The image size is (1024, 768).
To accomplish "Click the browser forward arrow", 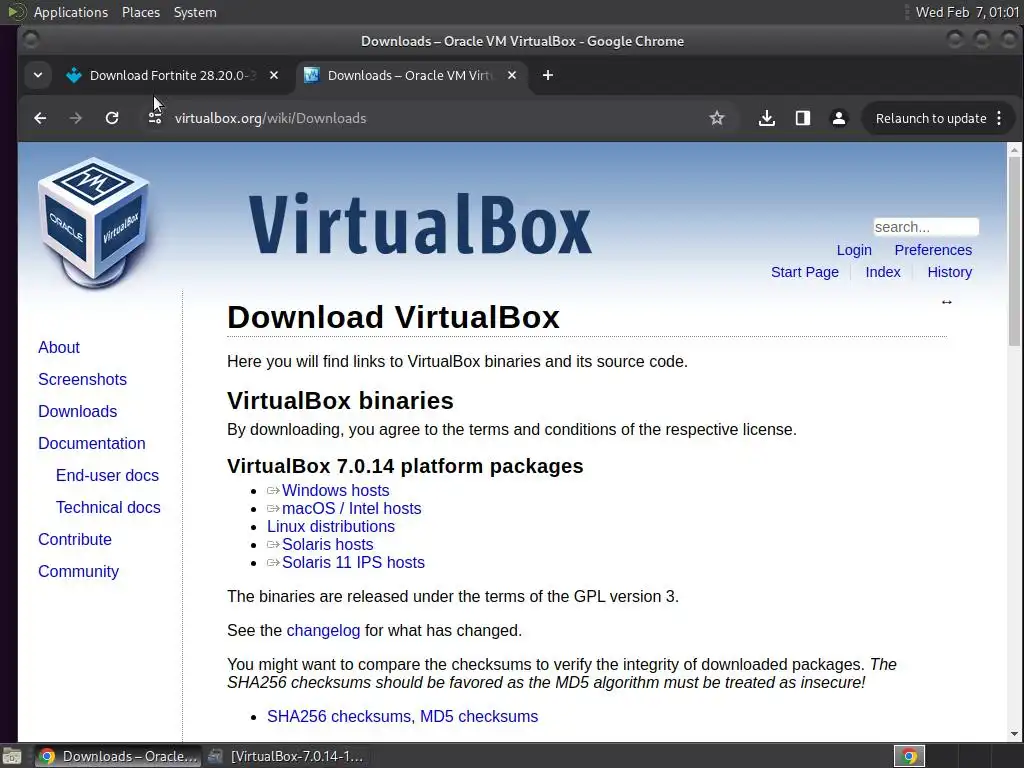I will click(x=76, y=118).
